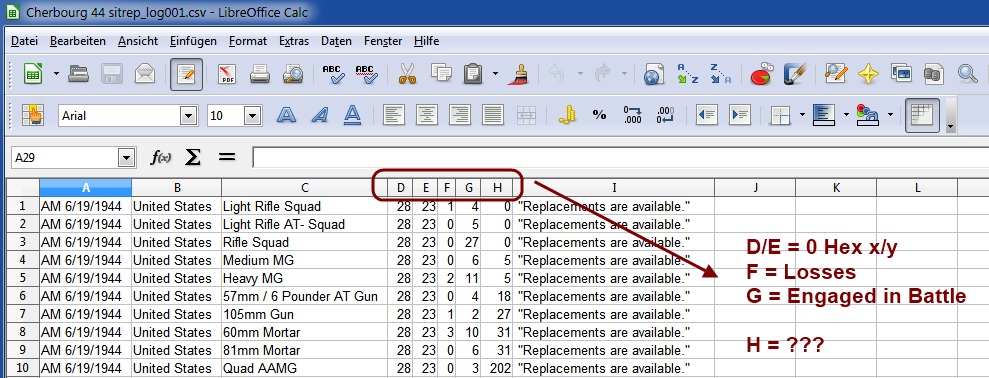Open the page preview
The image size is (989, 378).
click(x=293, y=74)
